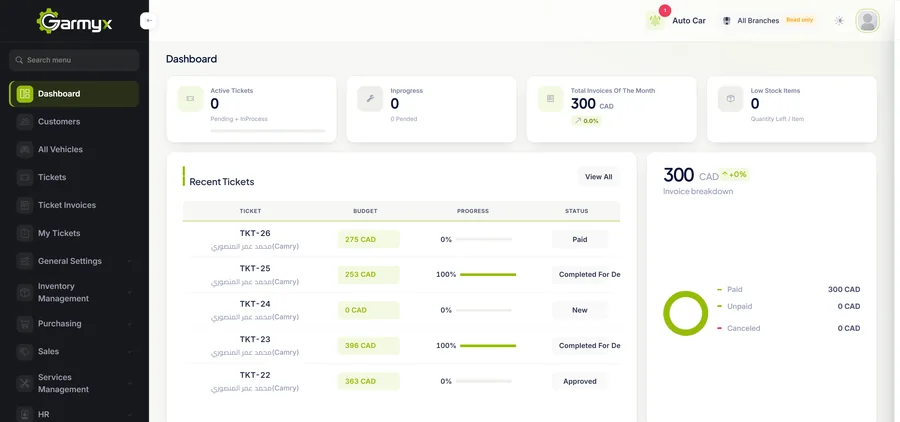Image resolution: width=900 pixels, height=422 pixels.
Task: Click the invoice breakdown donut chart
Action: [685, 313]
